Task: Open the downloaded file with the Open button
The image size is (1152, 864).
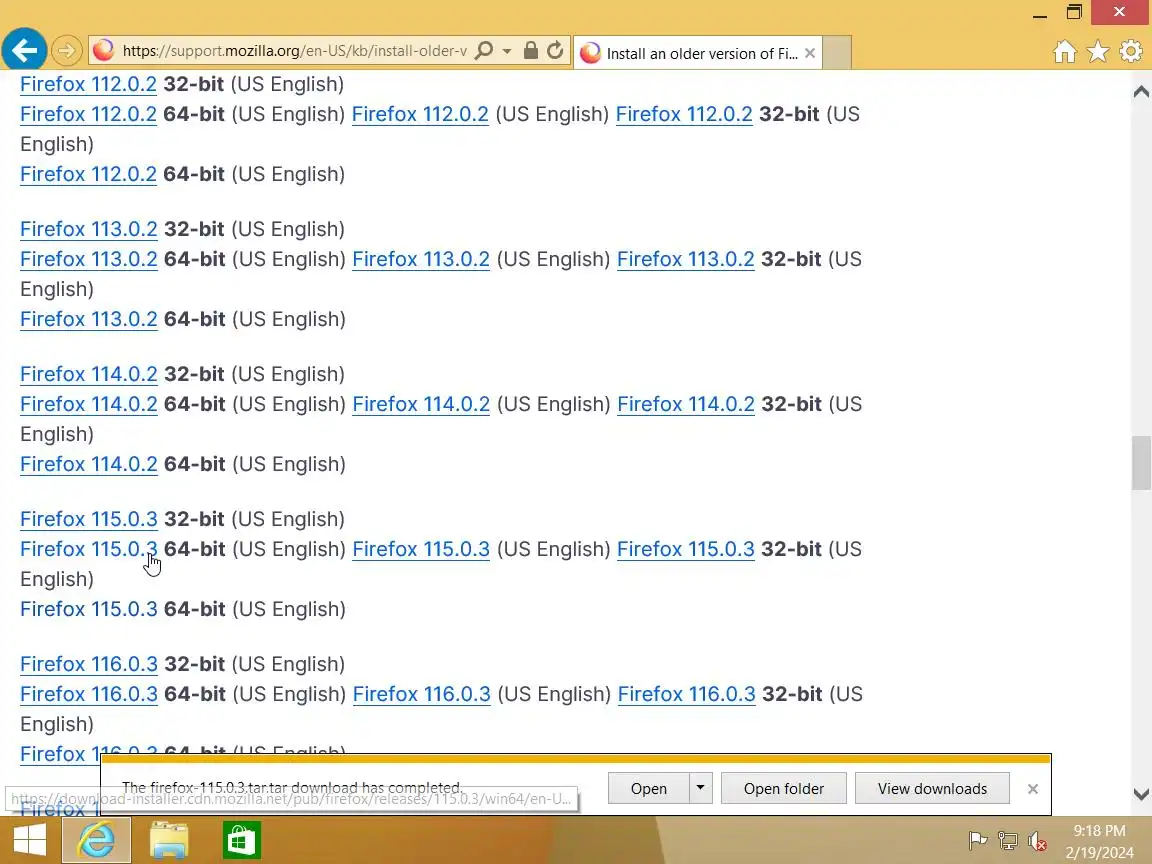Action: (649, 788)
